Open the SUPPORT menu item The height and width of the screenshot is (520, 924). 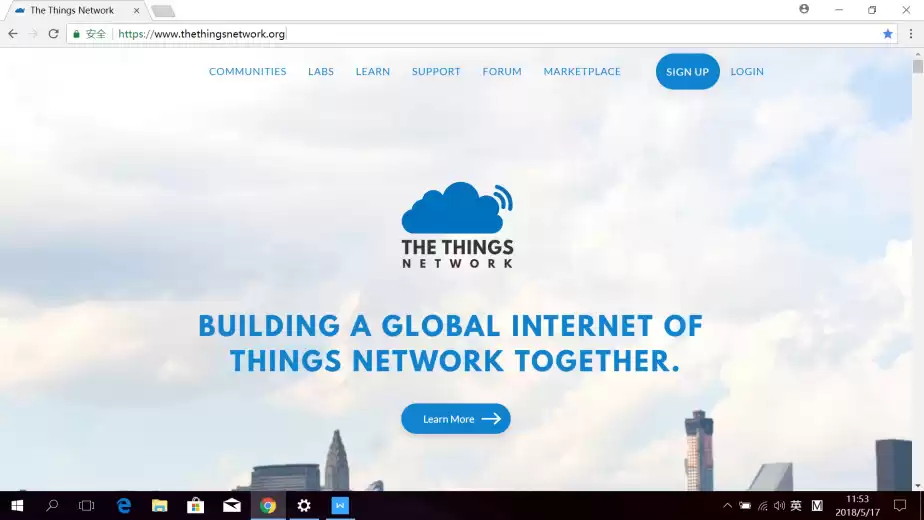coord(436,71)
